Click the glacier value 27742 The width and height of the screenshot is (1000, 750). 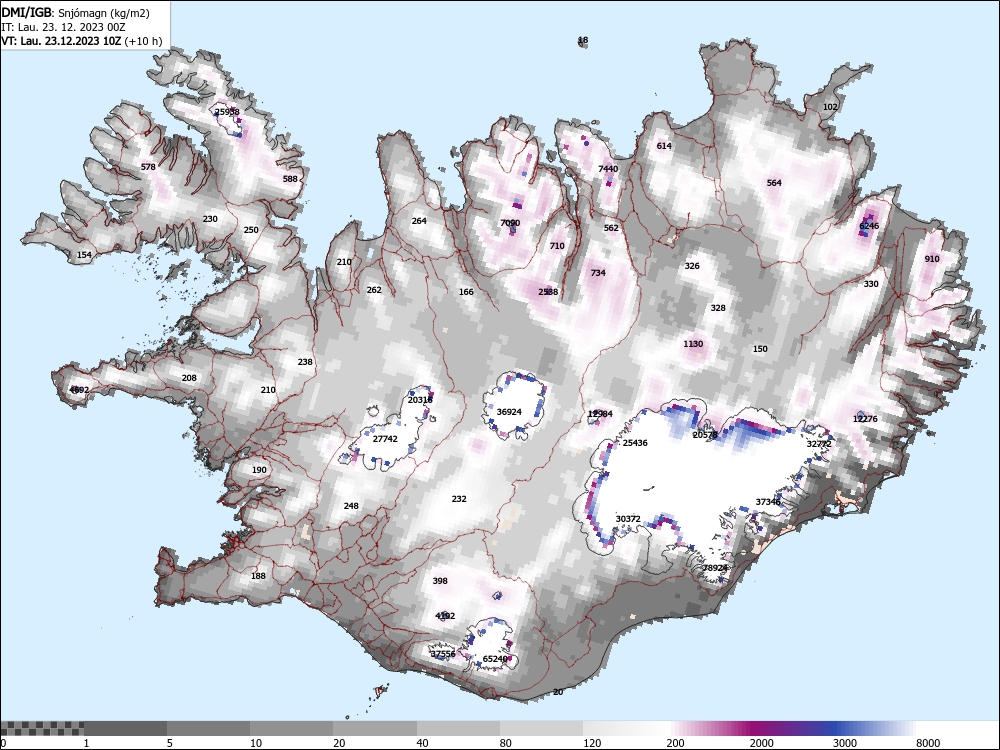pos(385,439)
